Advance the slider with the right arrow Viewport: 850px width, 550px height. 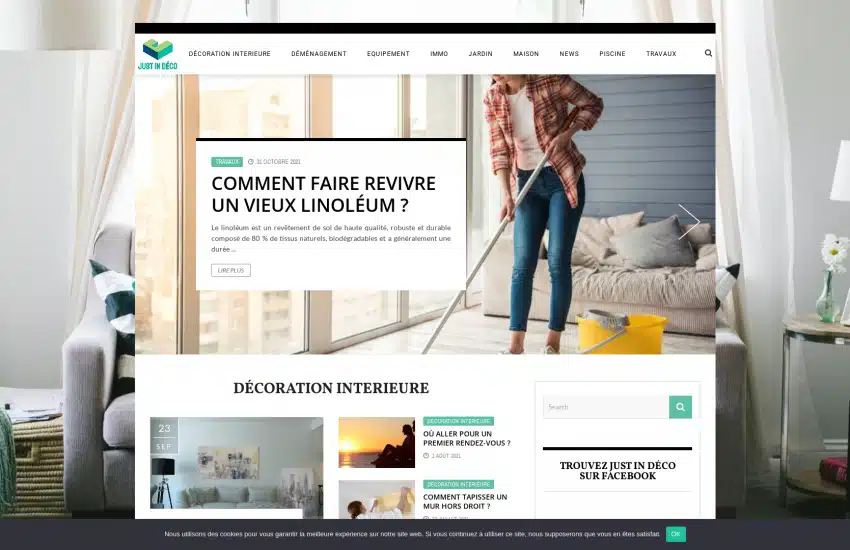coord(689,221)
